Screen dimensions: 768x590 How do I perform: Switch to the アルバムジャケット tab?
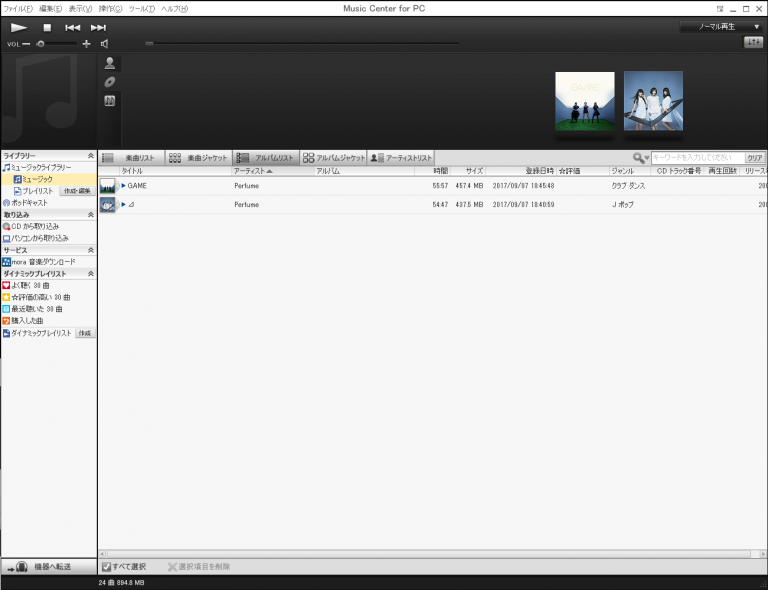click(x=334, y=158)
